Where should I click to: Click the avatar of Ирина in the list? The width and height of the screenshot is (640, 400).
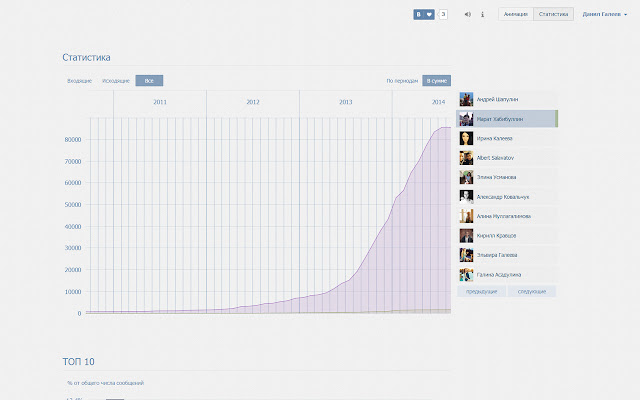pyautogui.click(x=466, y=138)
